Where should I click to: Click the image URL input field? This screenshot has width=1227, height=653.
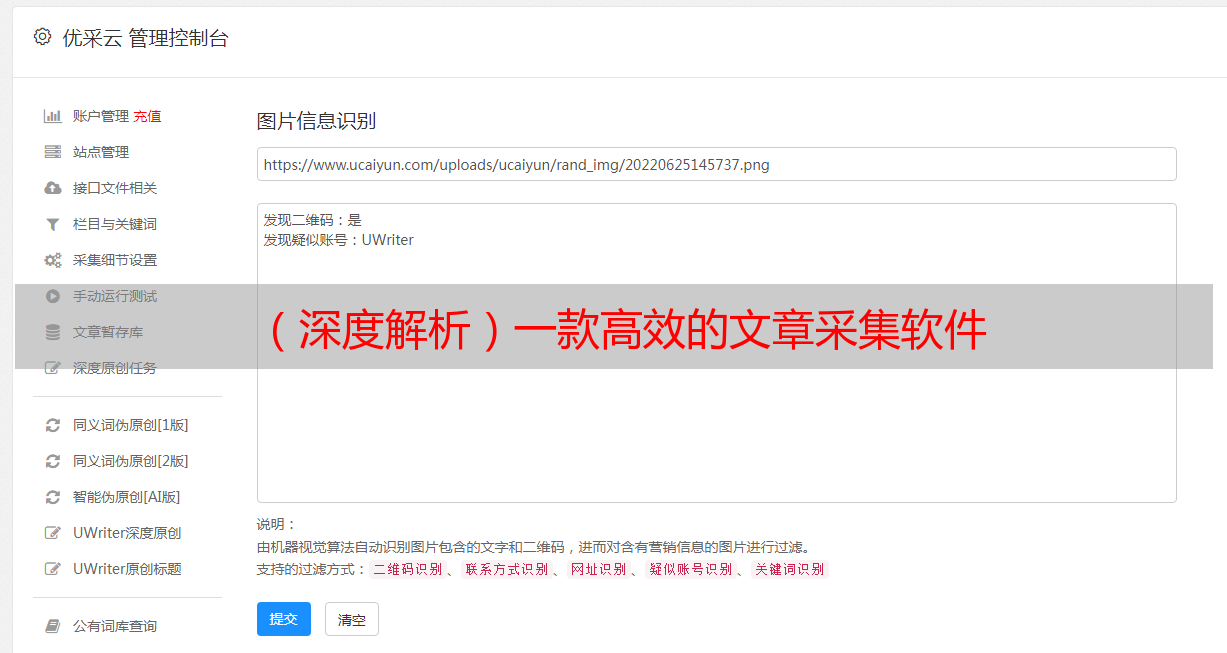coord(716,164)
